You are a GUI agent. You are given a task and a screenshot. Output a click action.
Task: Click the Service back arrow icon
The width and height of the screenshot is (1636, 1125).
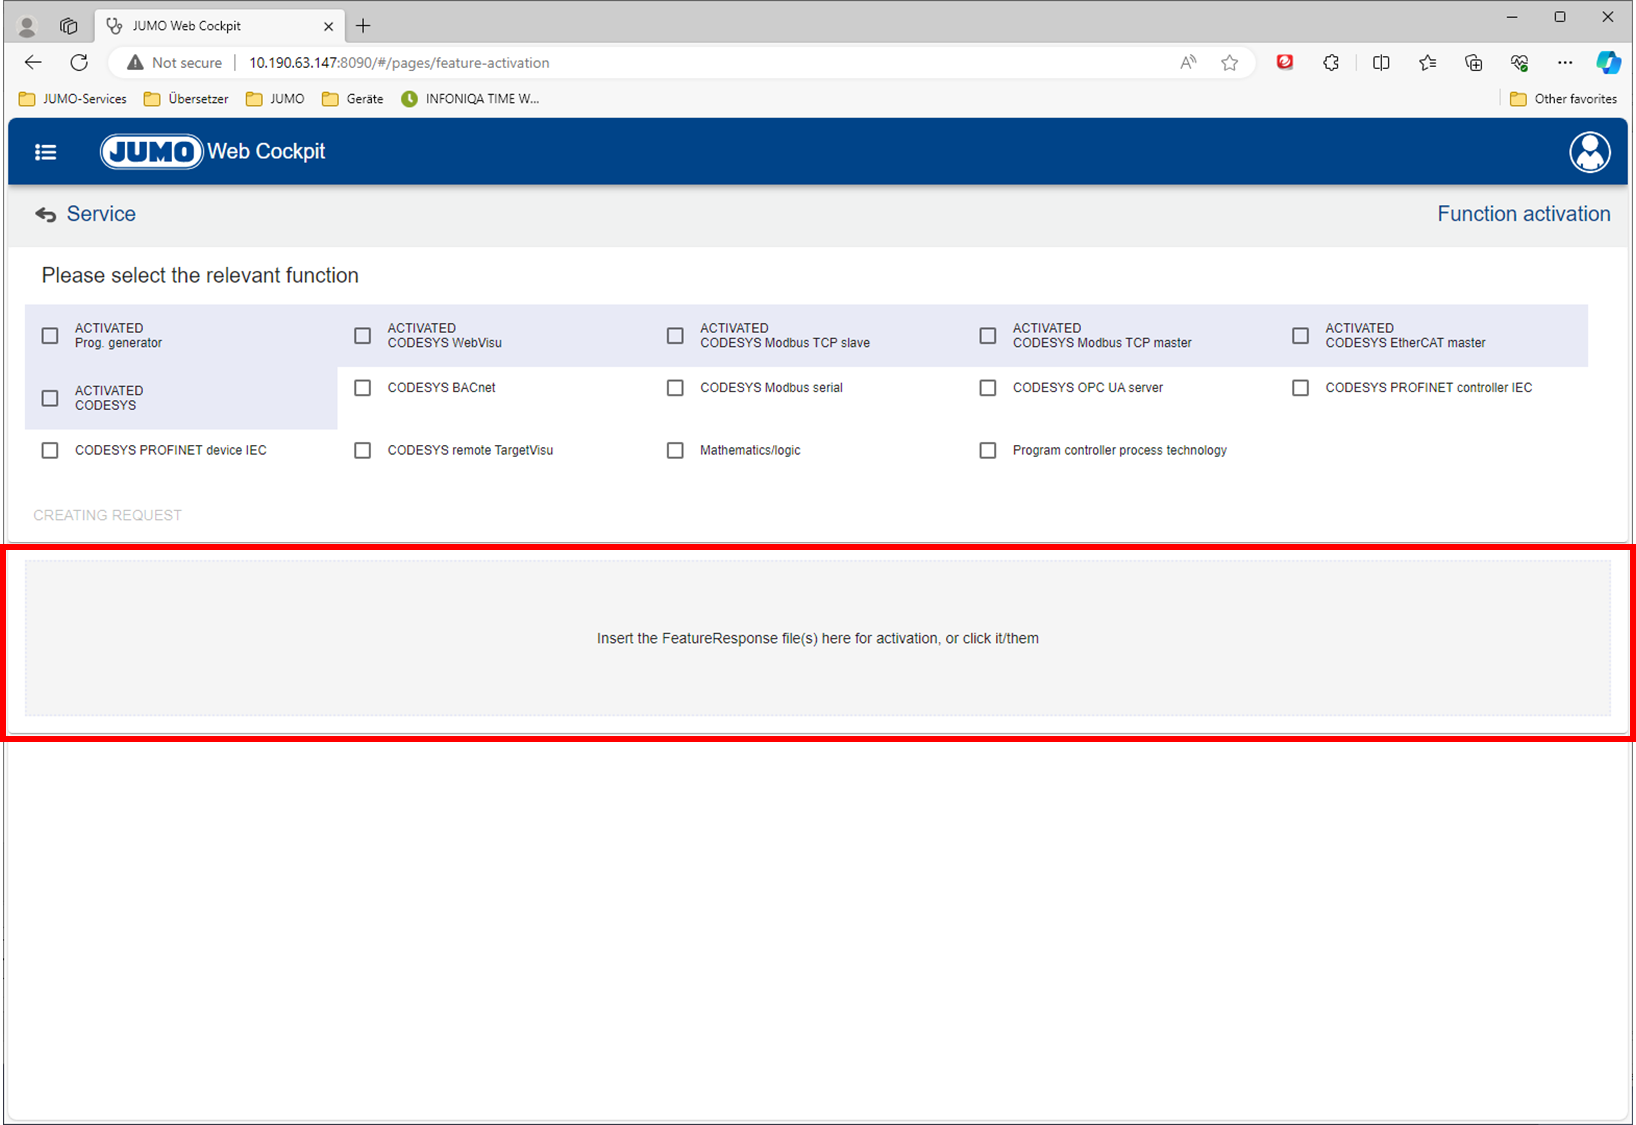pos(45,215)
